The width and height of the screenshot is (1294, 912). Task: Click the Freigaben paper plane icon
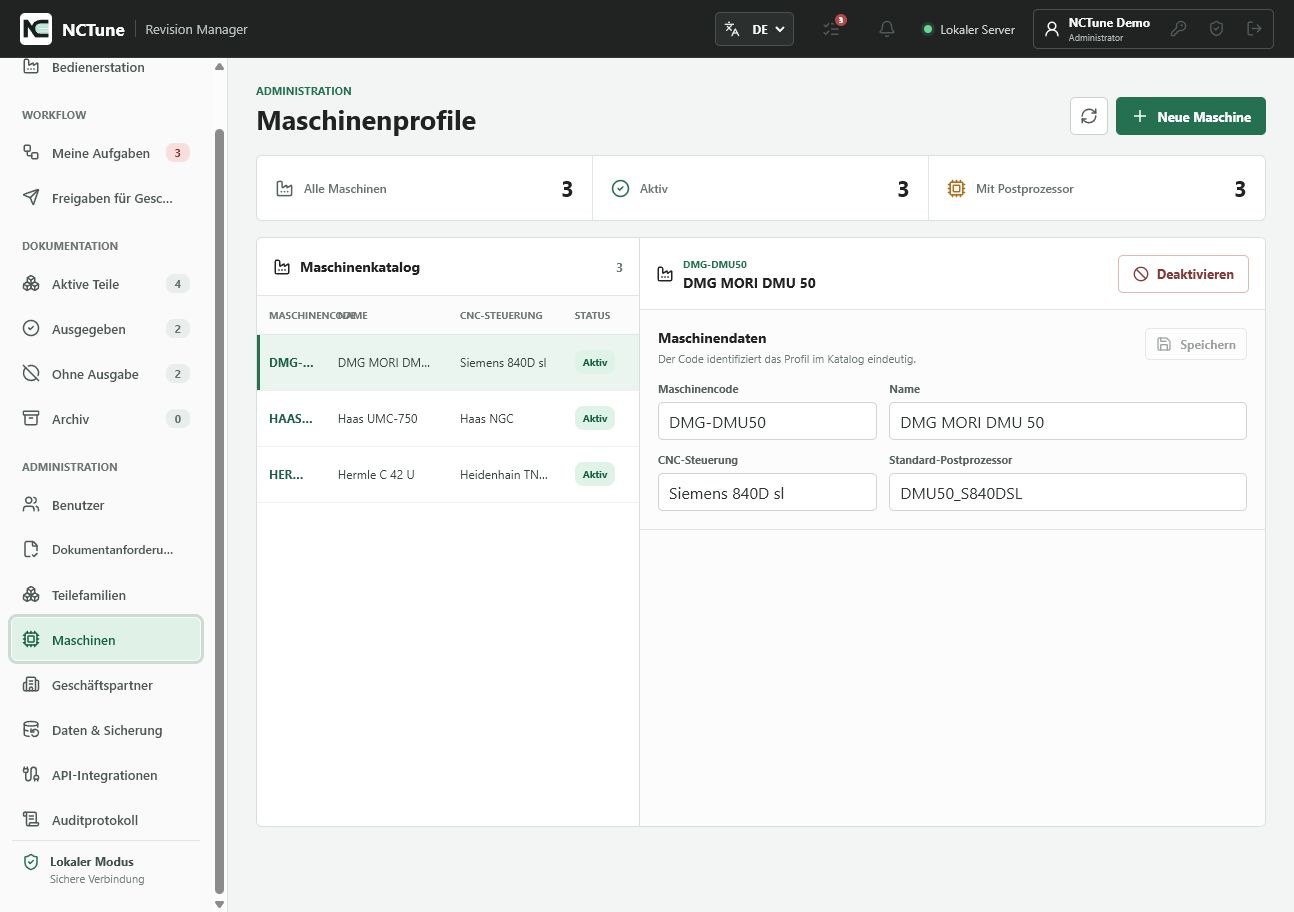(31, 198)
